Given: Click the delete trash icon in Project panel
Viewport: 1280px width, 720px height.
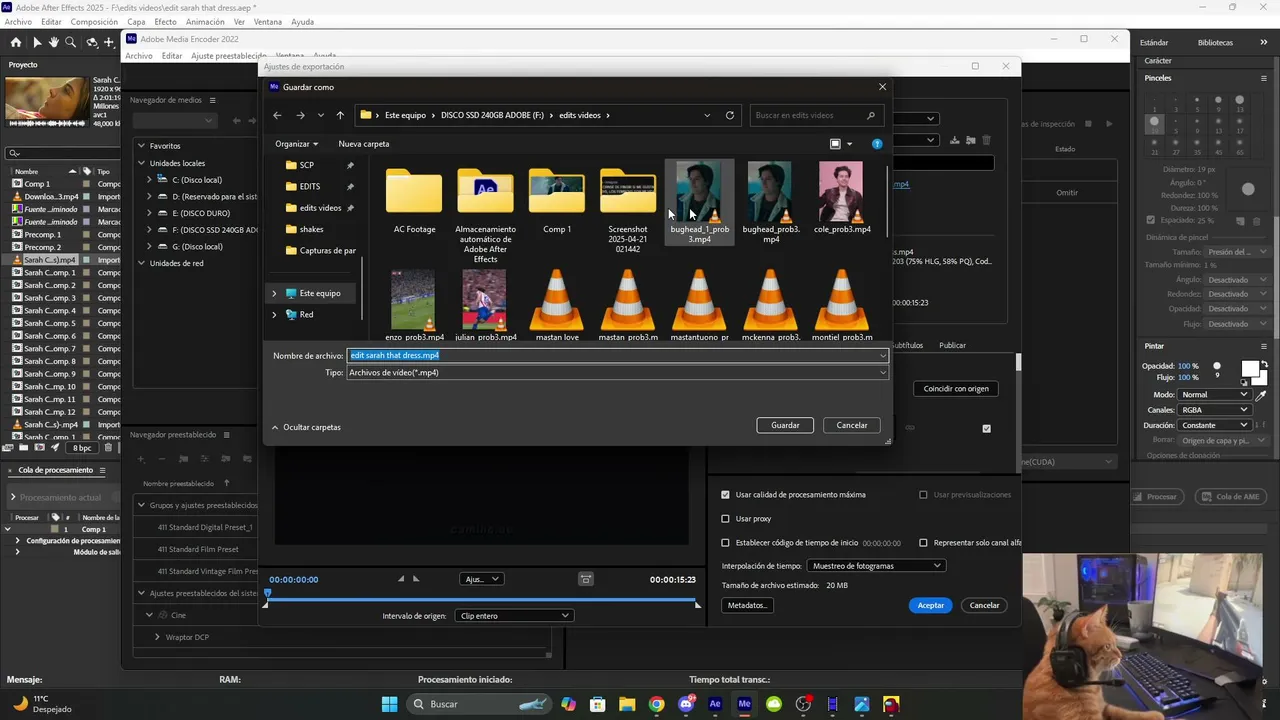Looking at the screenshot, I should [x=108, y=448].
